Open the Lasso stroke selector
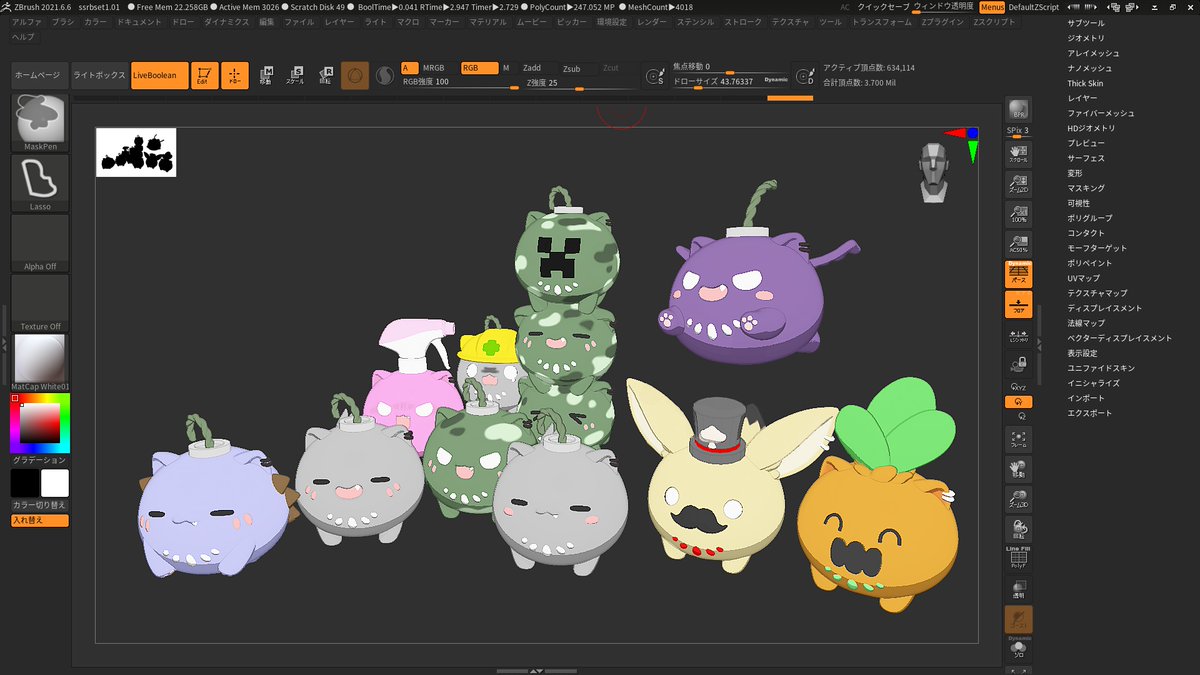This screenshot has width=1200, height=675. click(40, 182)
